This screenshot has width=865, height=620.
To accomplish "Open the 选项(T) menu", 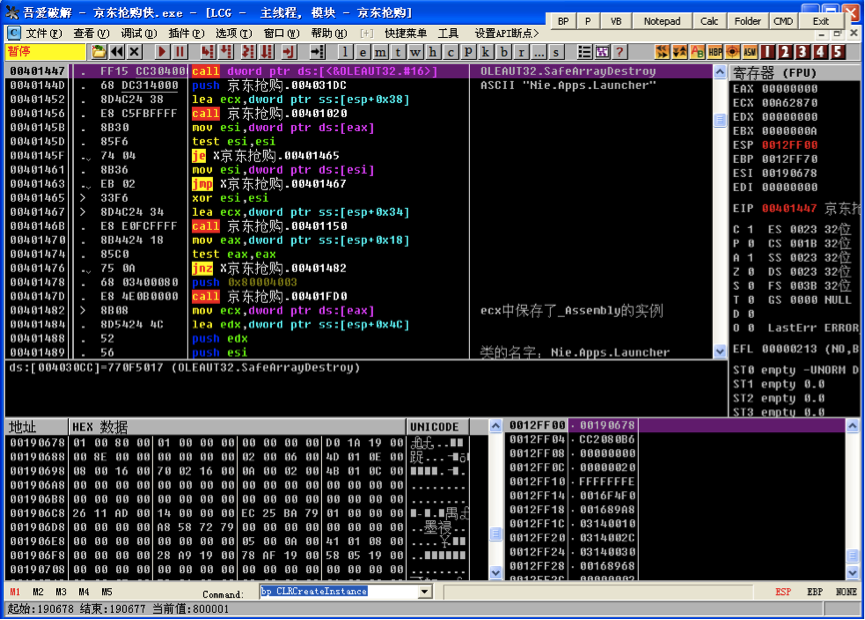I will 234,34.
